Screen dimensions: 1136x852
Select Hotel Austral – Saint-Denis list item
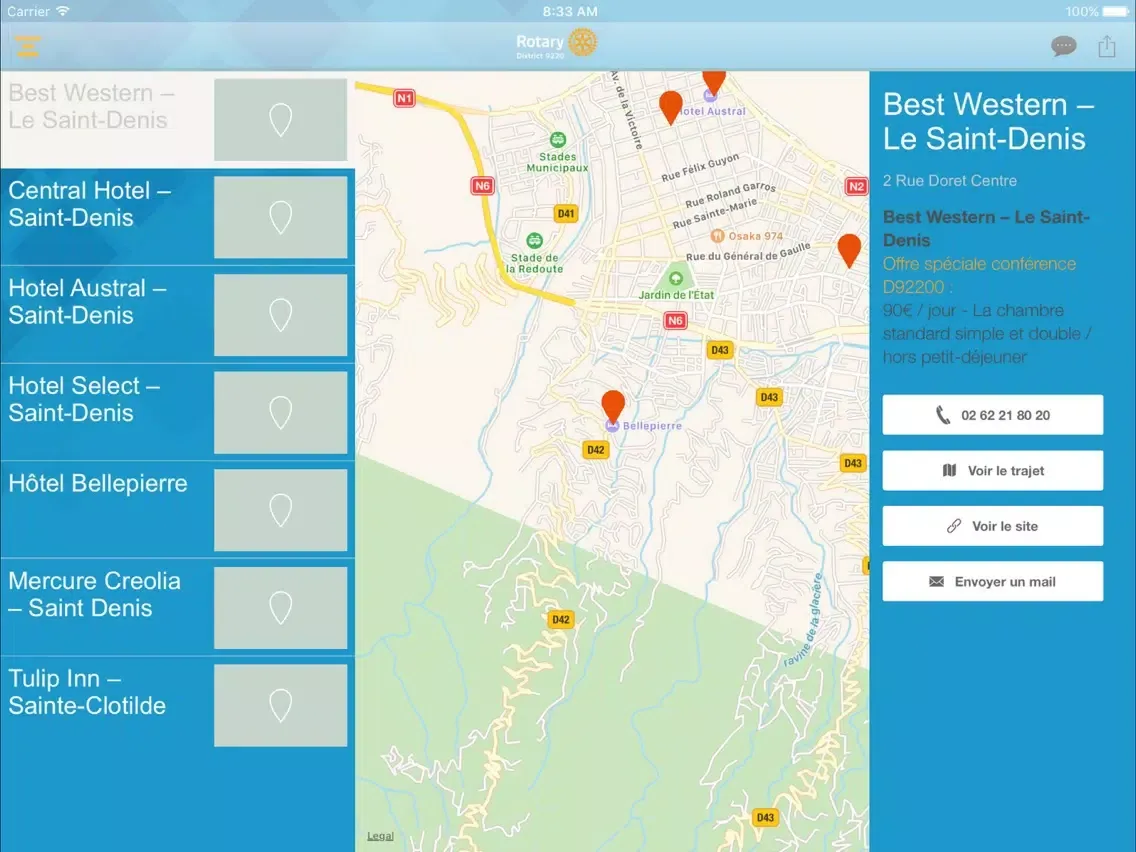[178, 314]
